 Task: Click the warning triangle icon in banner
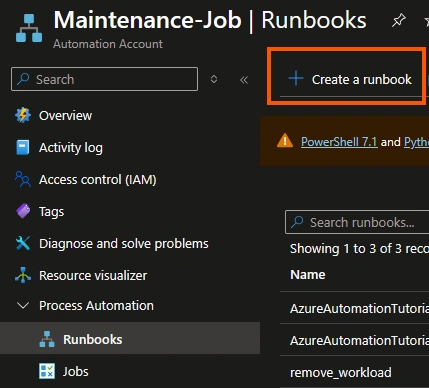(x=285, y=141)
